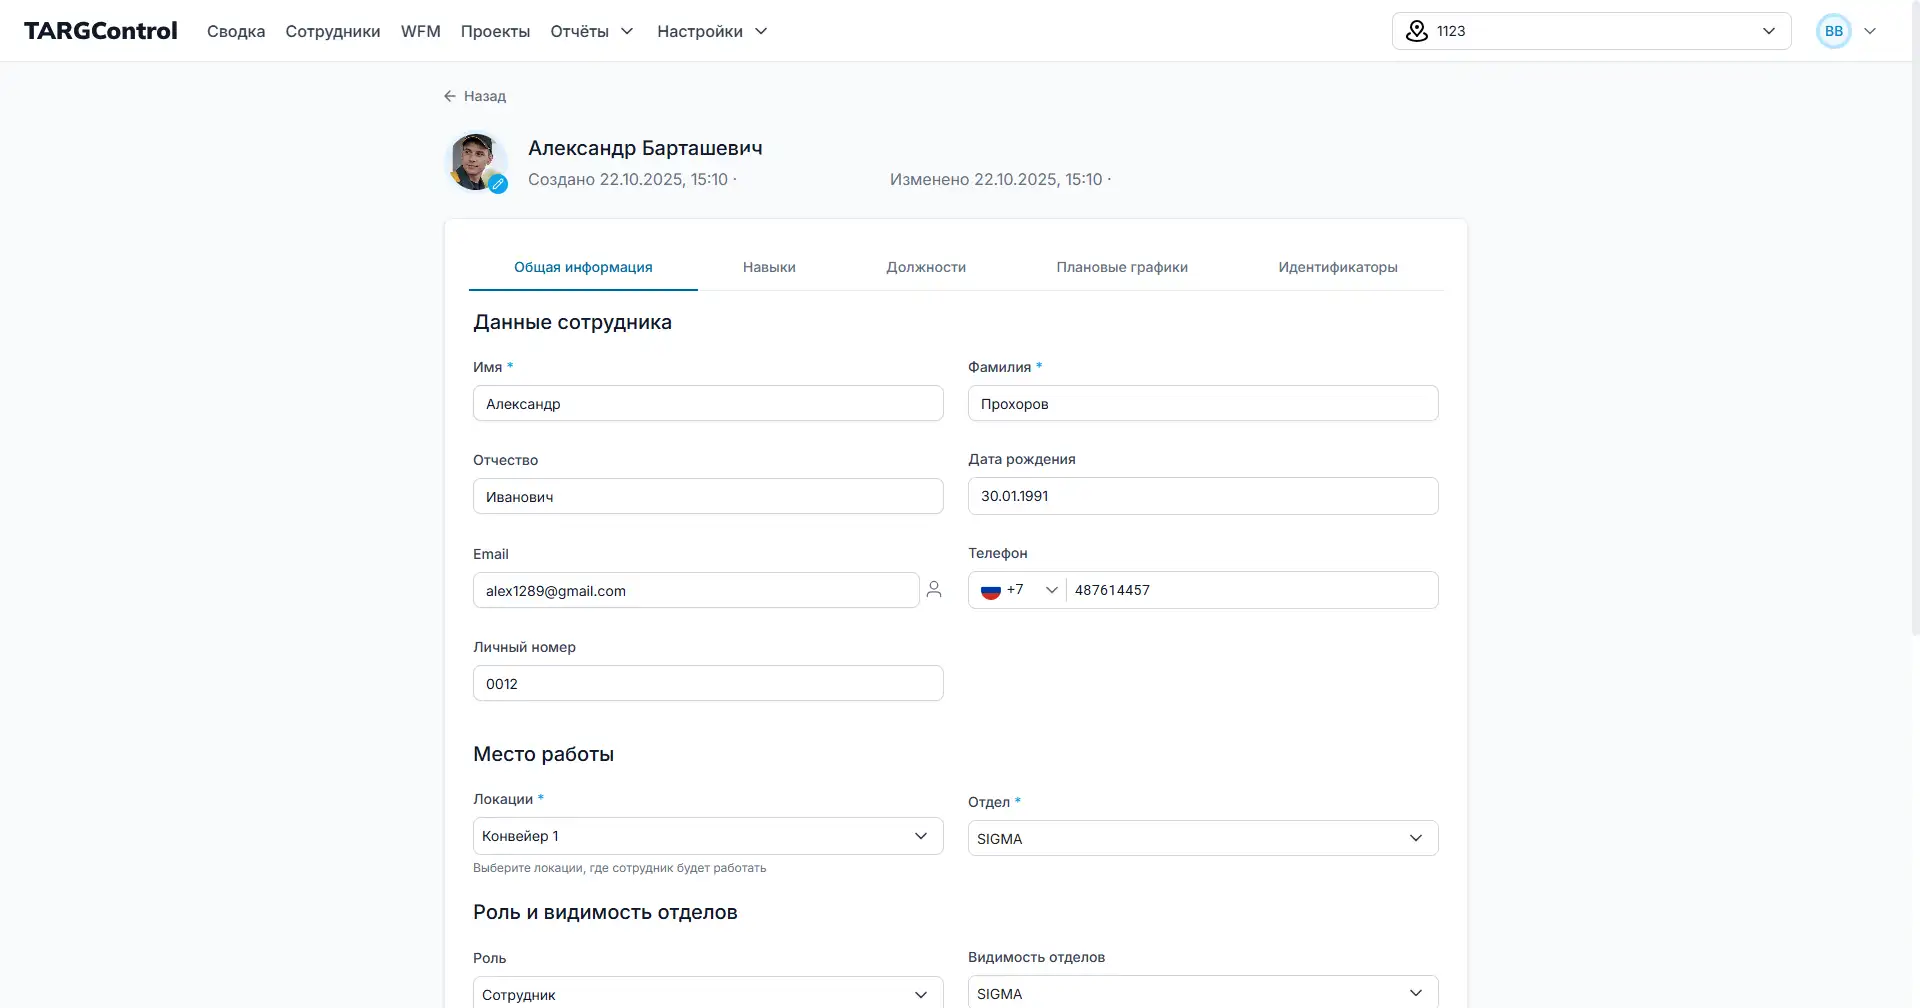The width and height of the screenshot is (1920, 1008).
Task: Click the Фамилия field containing Прохоров
Action: click(x=1203, y=403)
